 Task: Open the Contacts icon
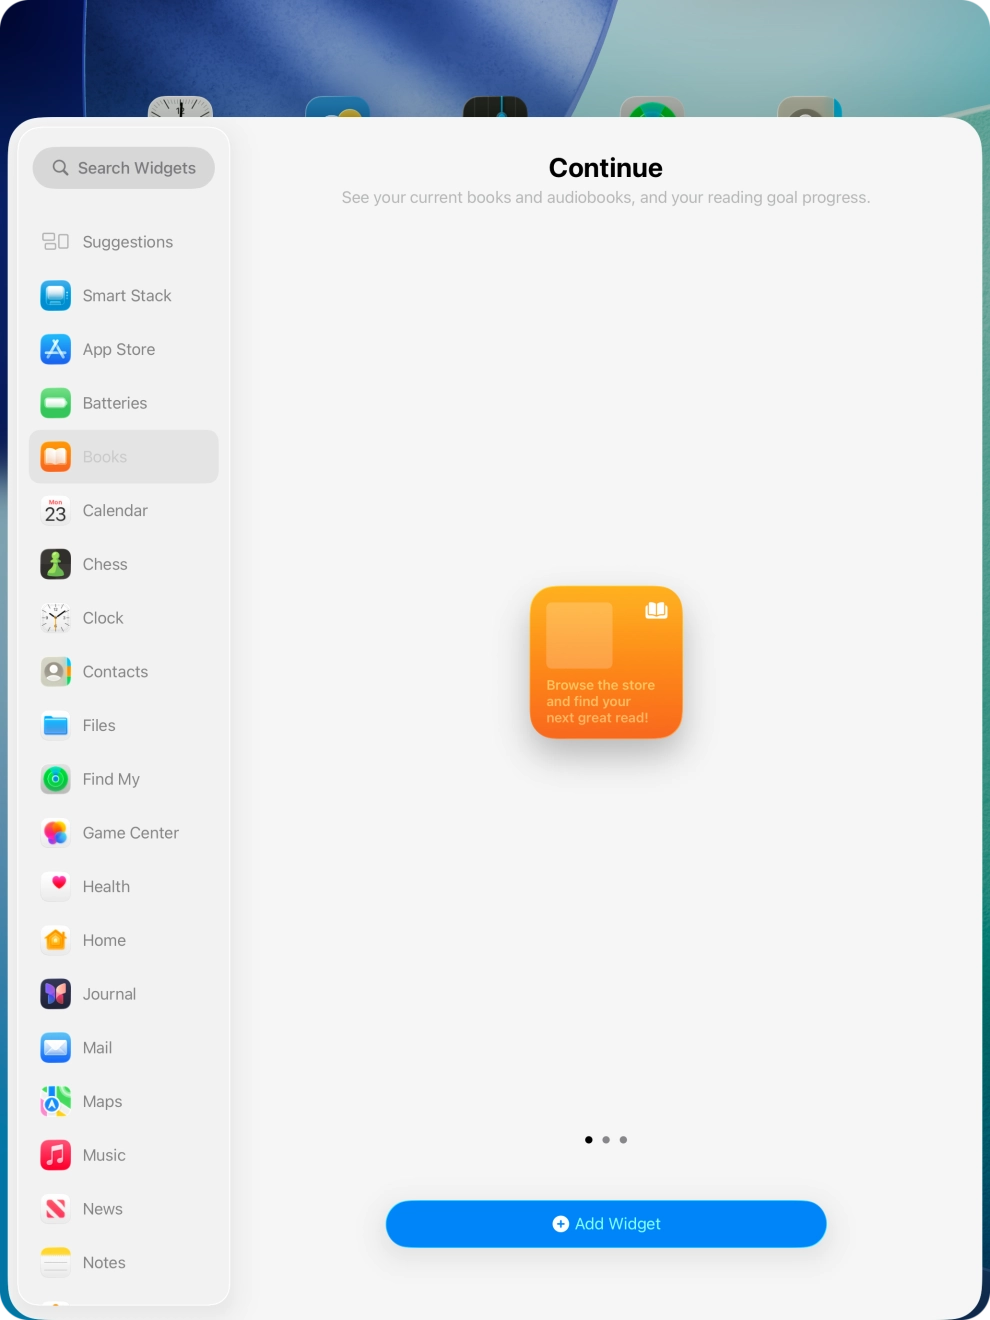(56, 672)
